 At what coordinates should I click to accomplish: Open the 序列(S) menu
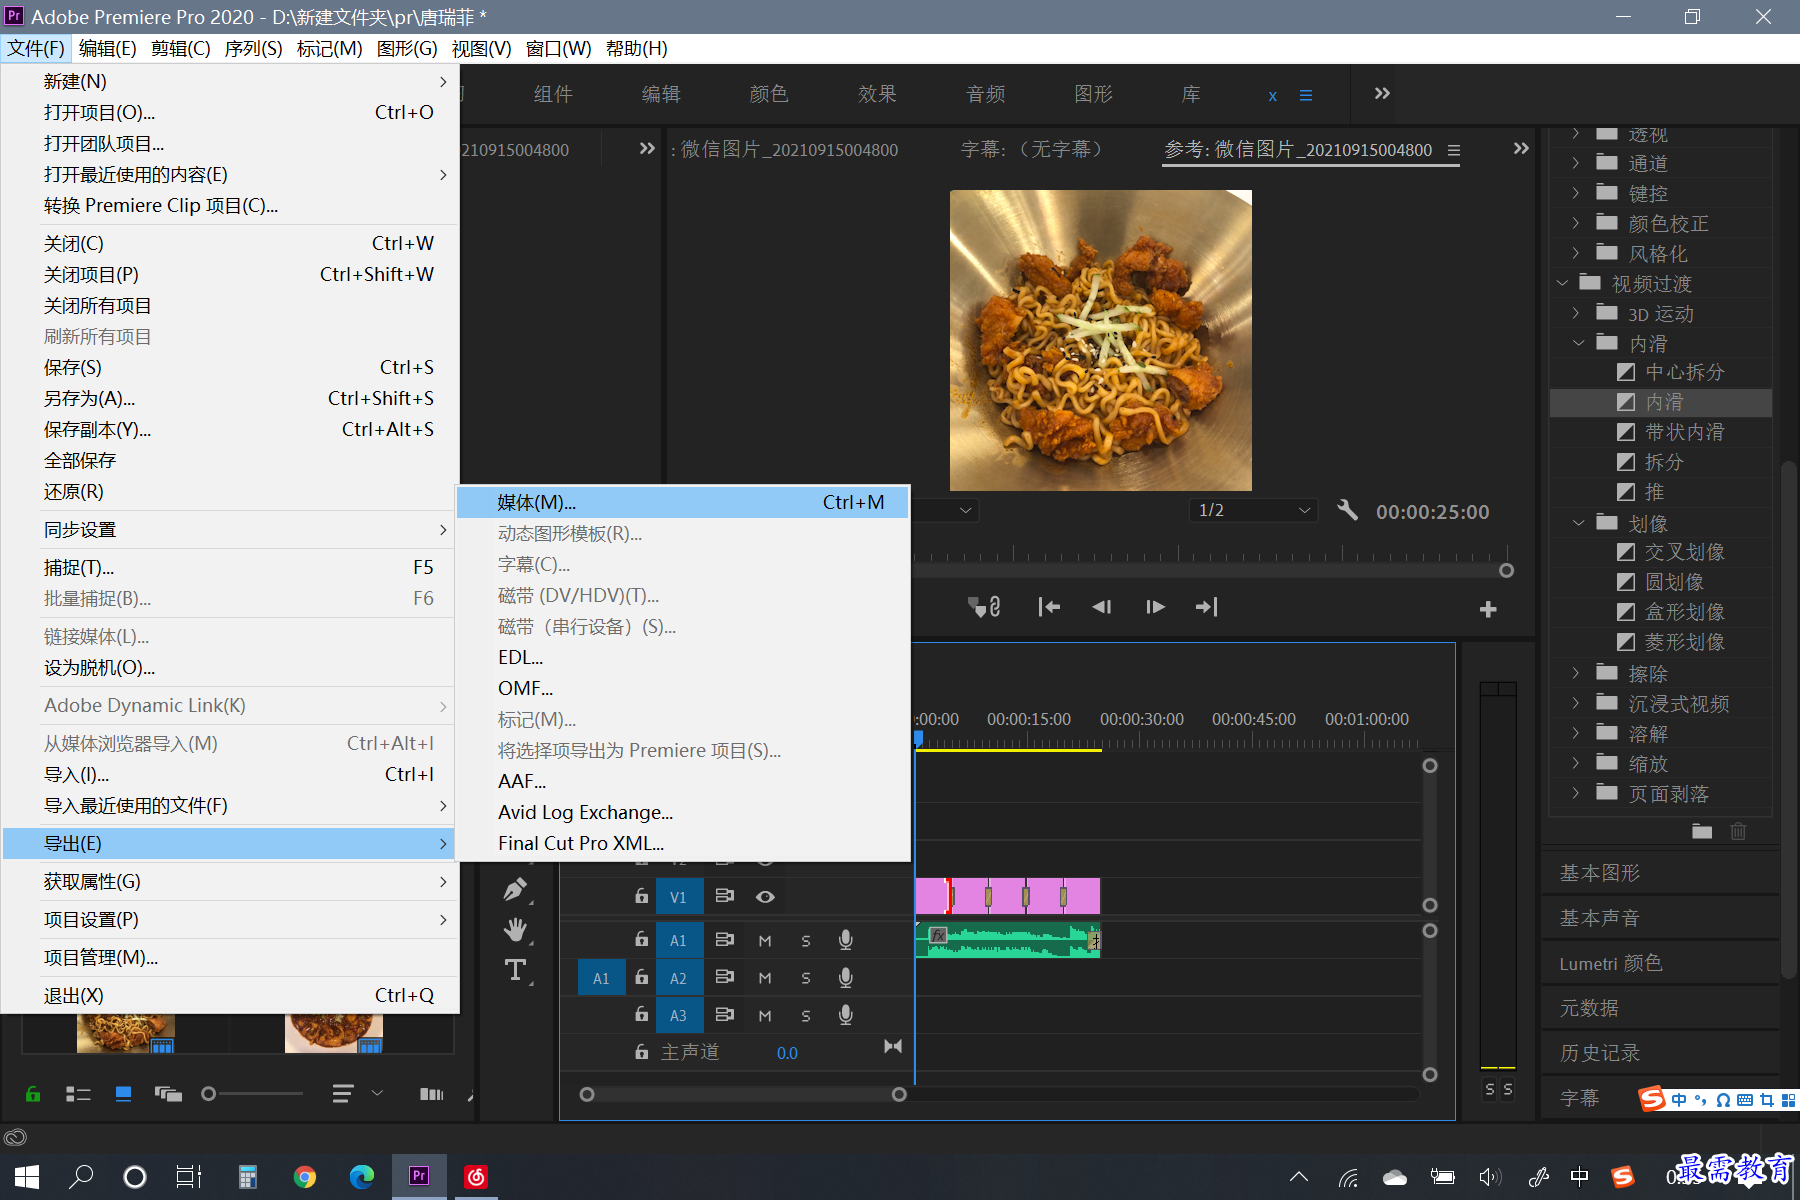tap(253, 48)
